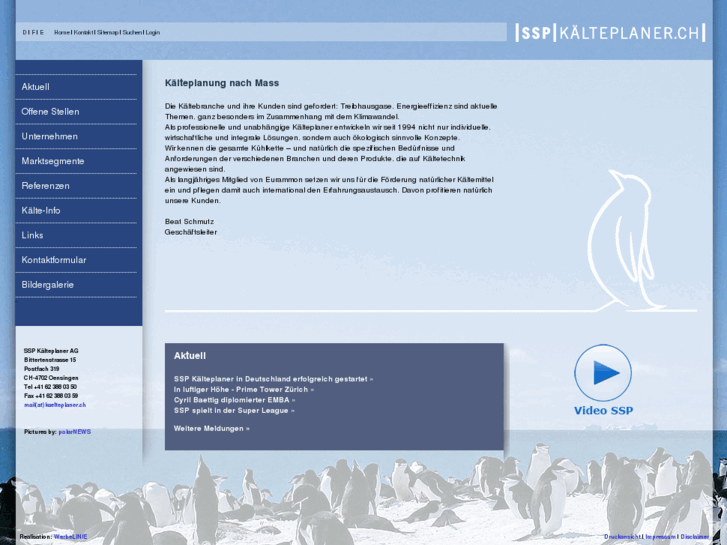Play the Video SSP clip

[x=603, y=373]
